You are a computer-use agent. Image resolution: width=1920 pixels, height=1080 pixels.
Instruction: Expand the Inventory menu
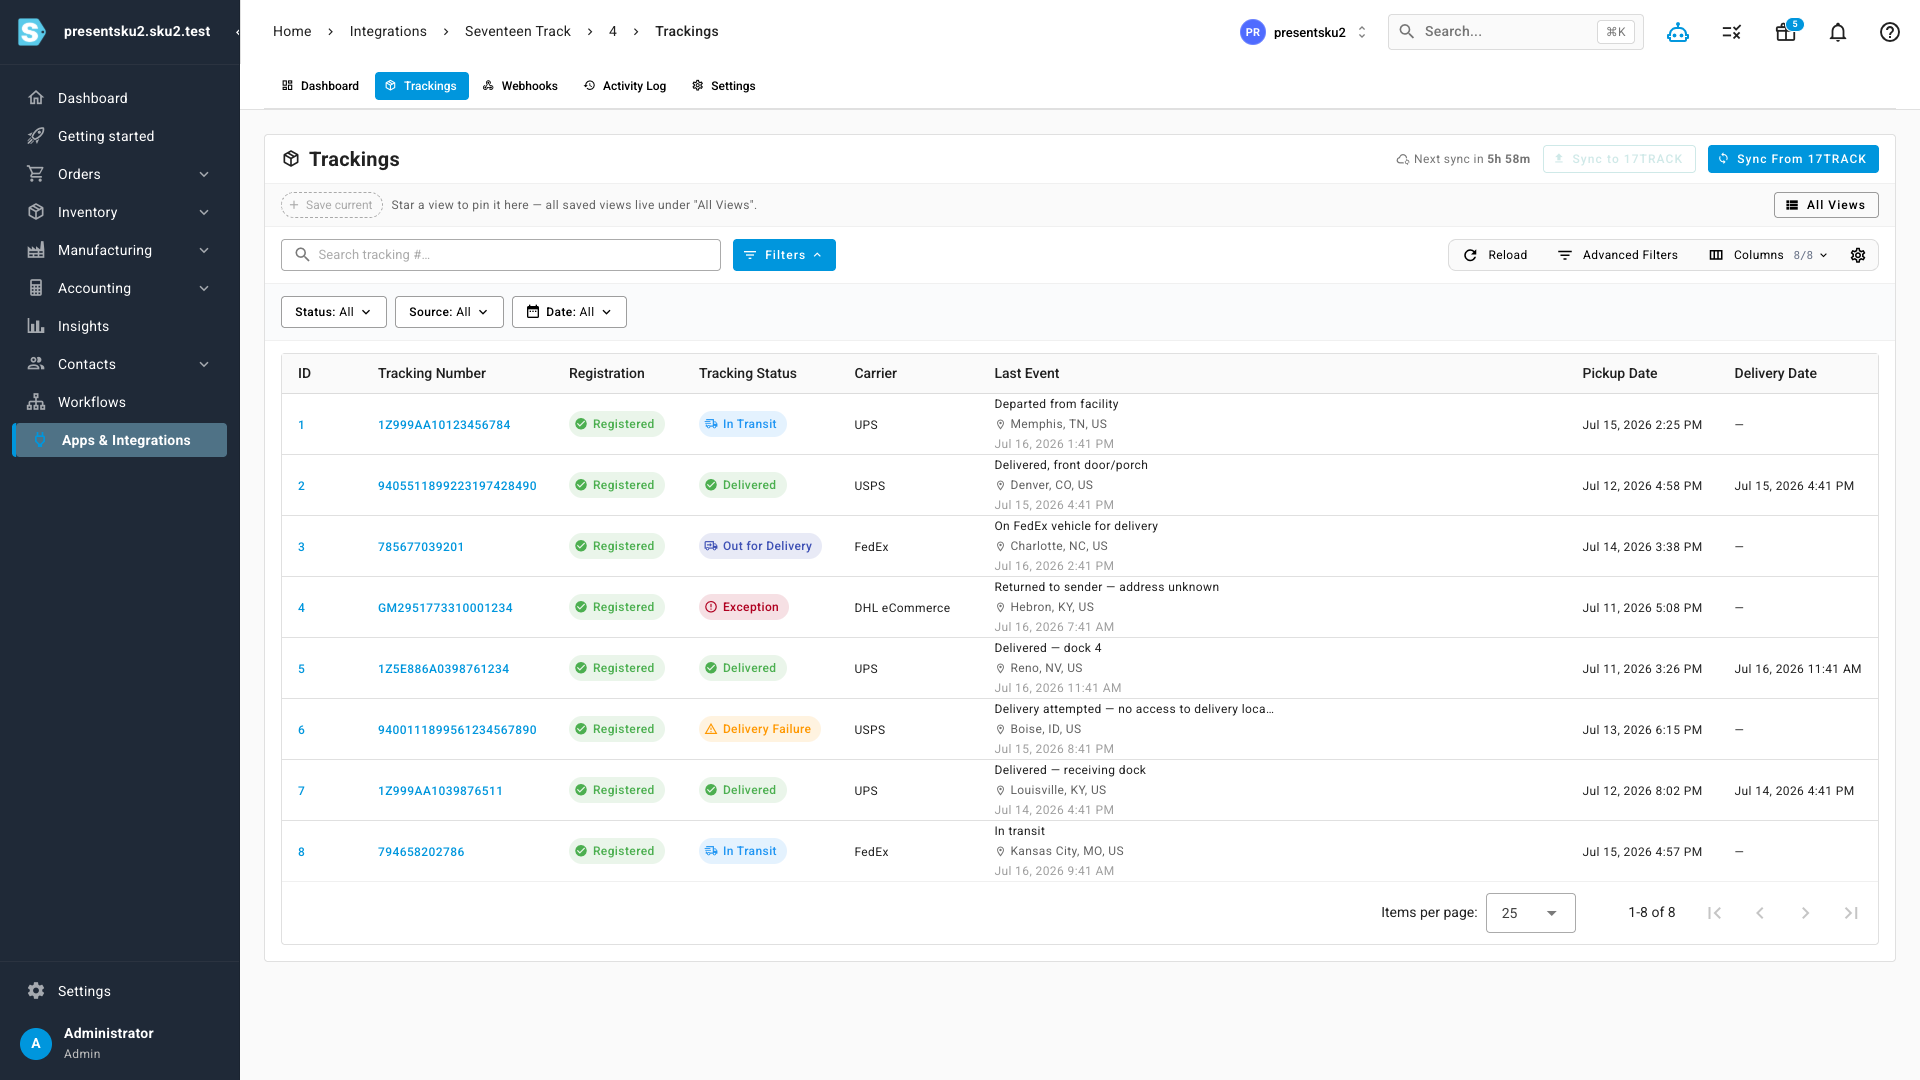click(x=120, y=212)
